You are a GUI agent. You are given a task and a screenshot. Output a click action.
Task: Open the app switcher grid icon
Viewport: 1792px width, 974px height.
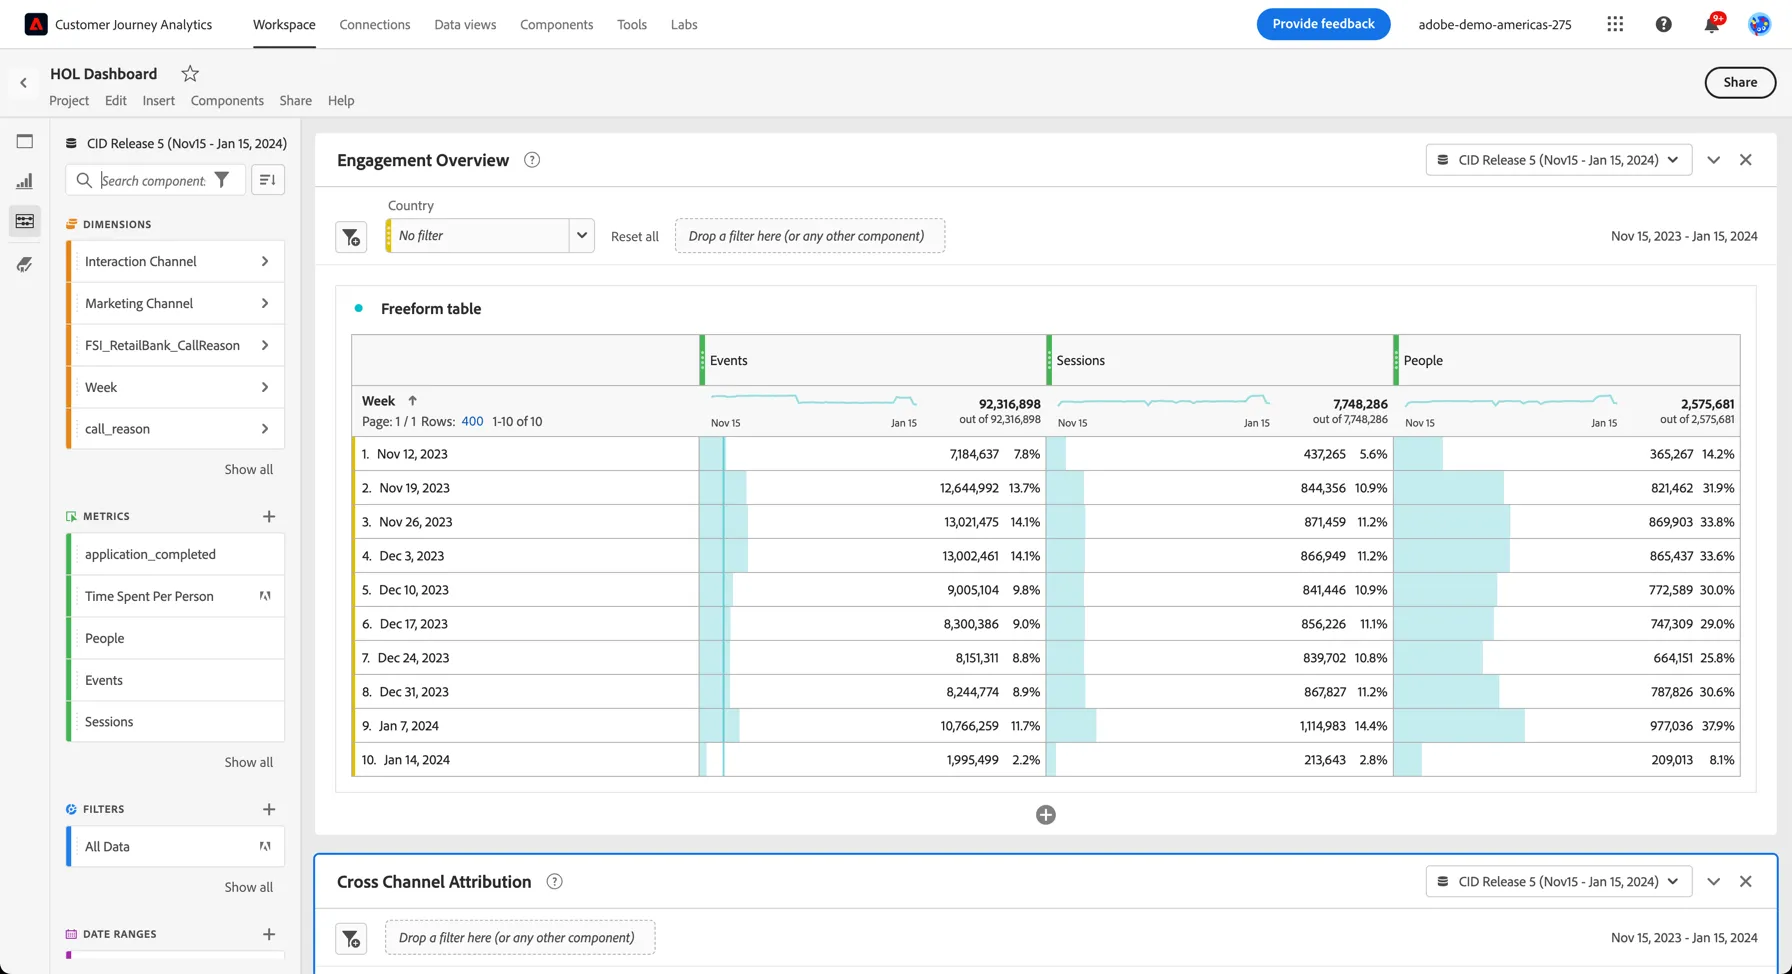pyautogui.click(x=1615, y=24)
